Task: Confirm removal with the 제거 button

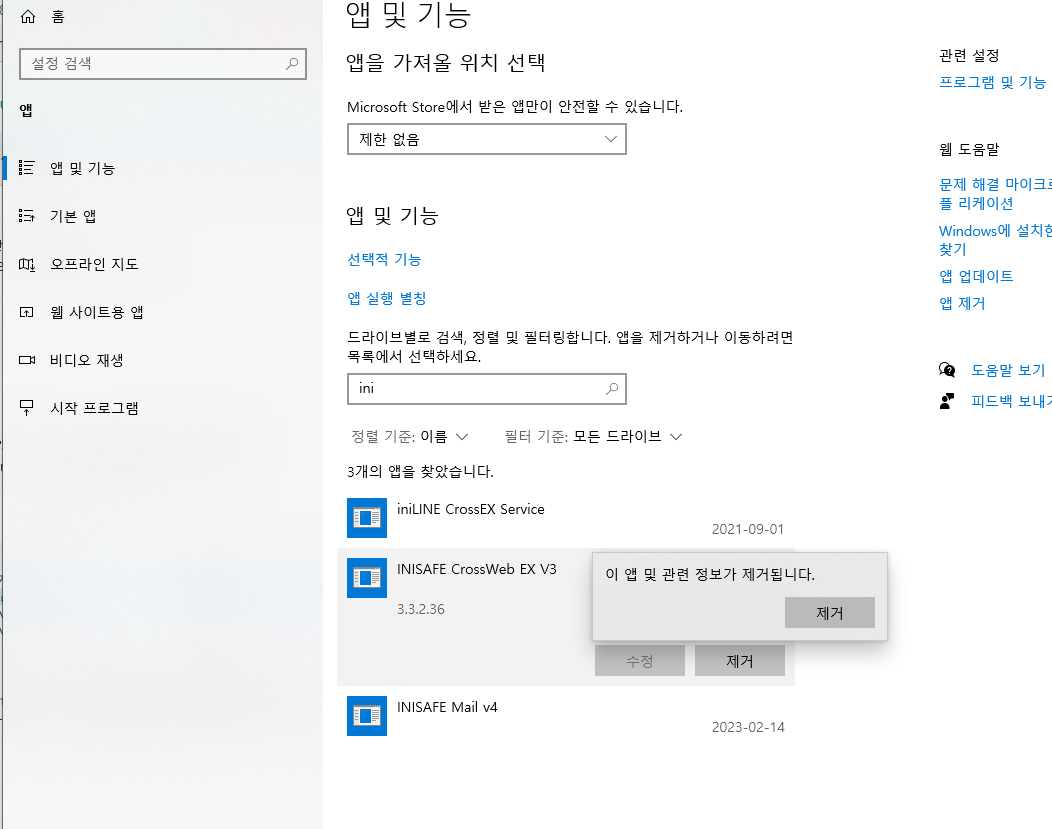Action: (829, 612)
